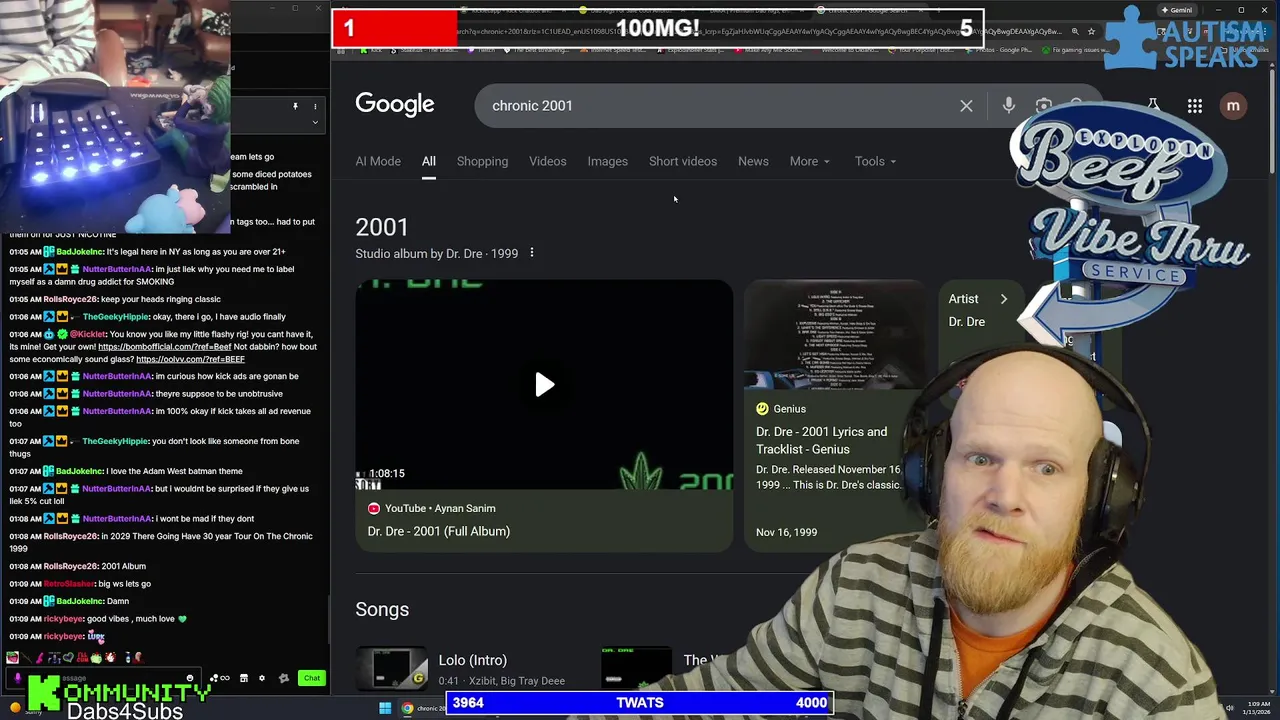Open Windows Start menu
This screenshot has width=1280, height=720.
[x=385, y=709]
